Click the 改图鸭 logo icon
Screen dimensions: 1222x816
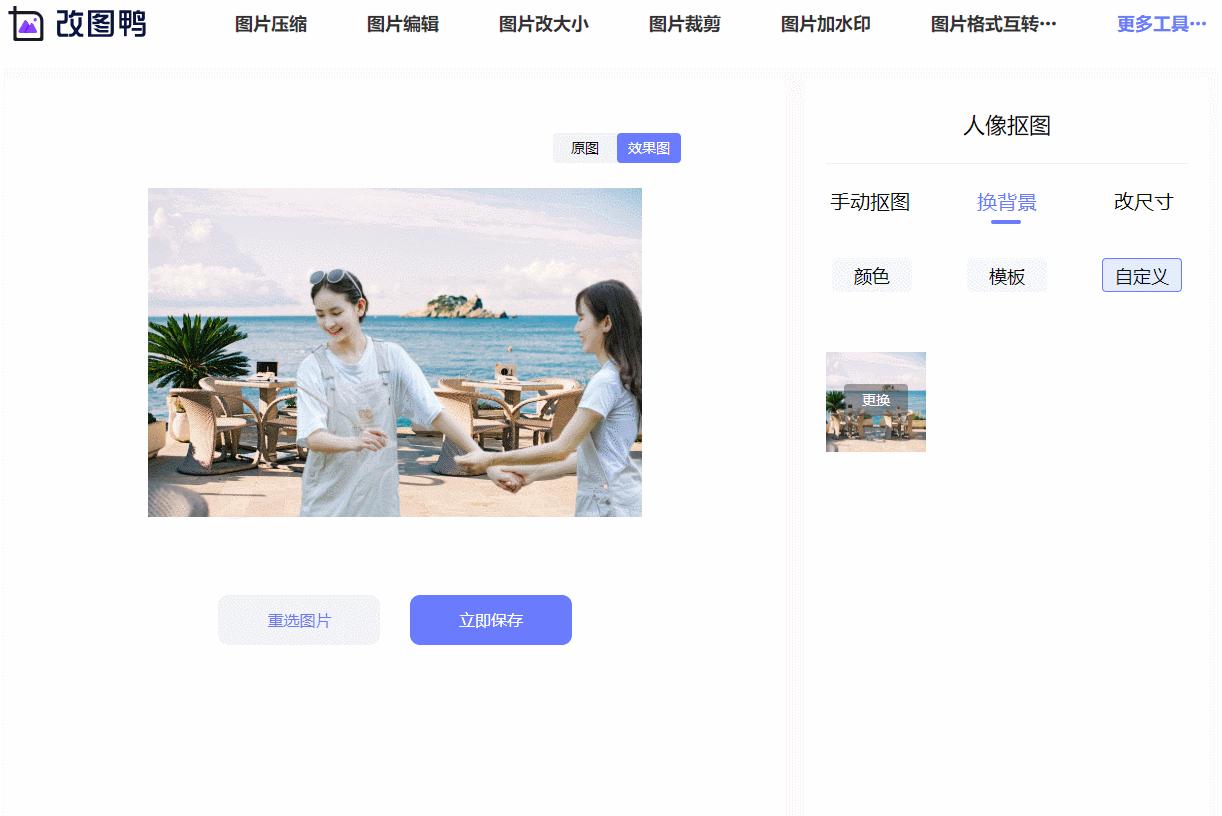pos(28,24)
